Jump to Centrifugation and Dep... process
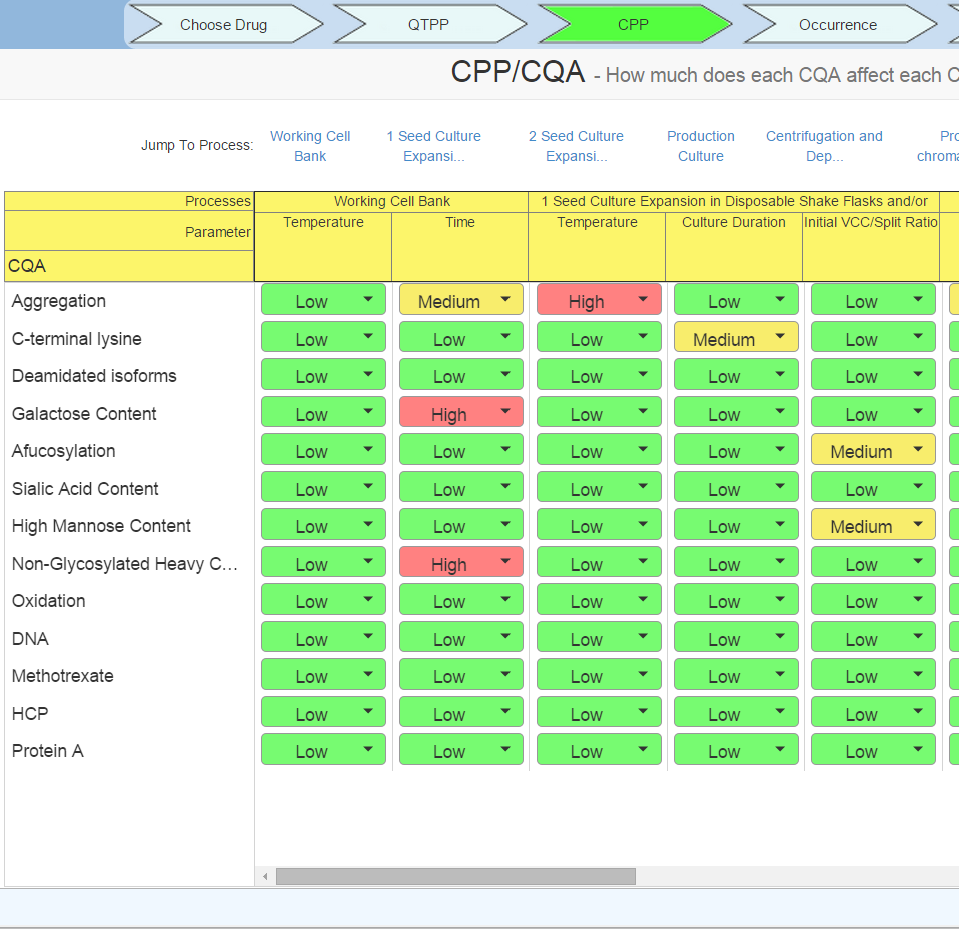 [824, 146]
